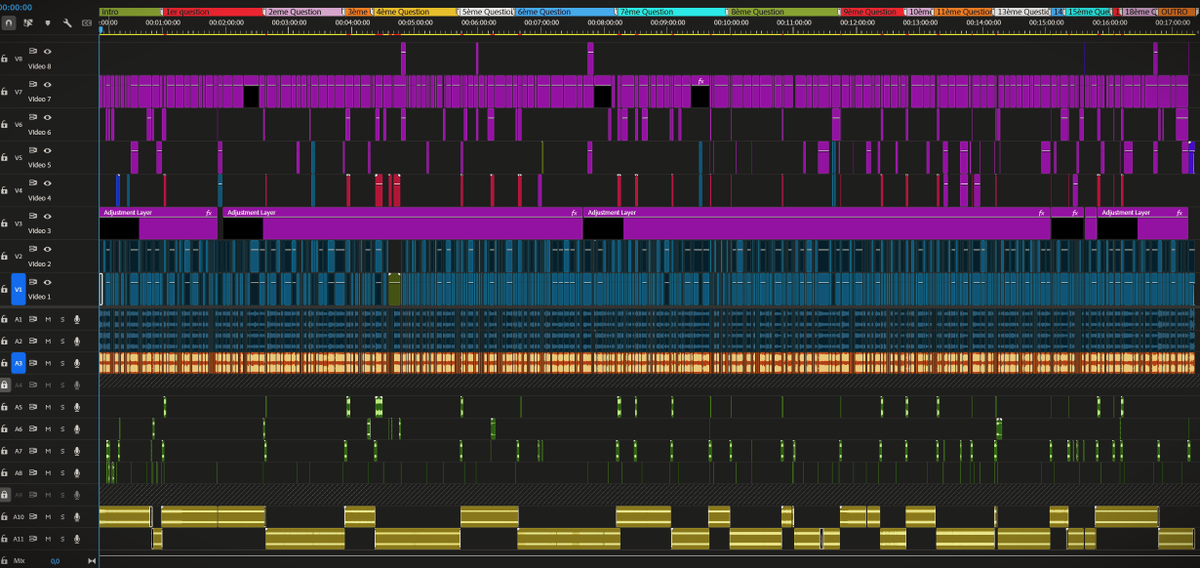Toggle sync lock on audio track A5
This screenshot has height=568, width=1200.
click(x=33, y=407)
